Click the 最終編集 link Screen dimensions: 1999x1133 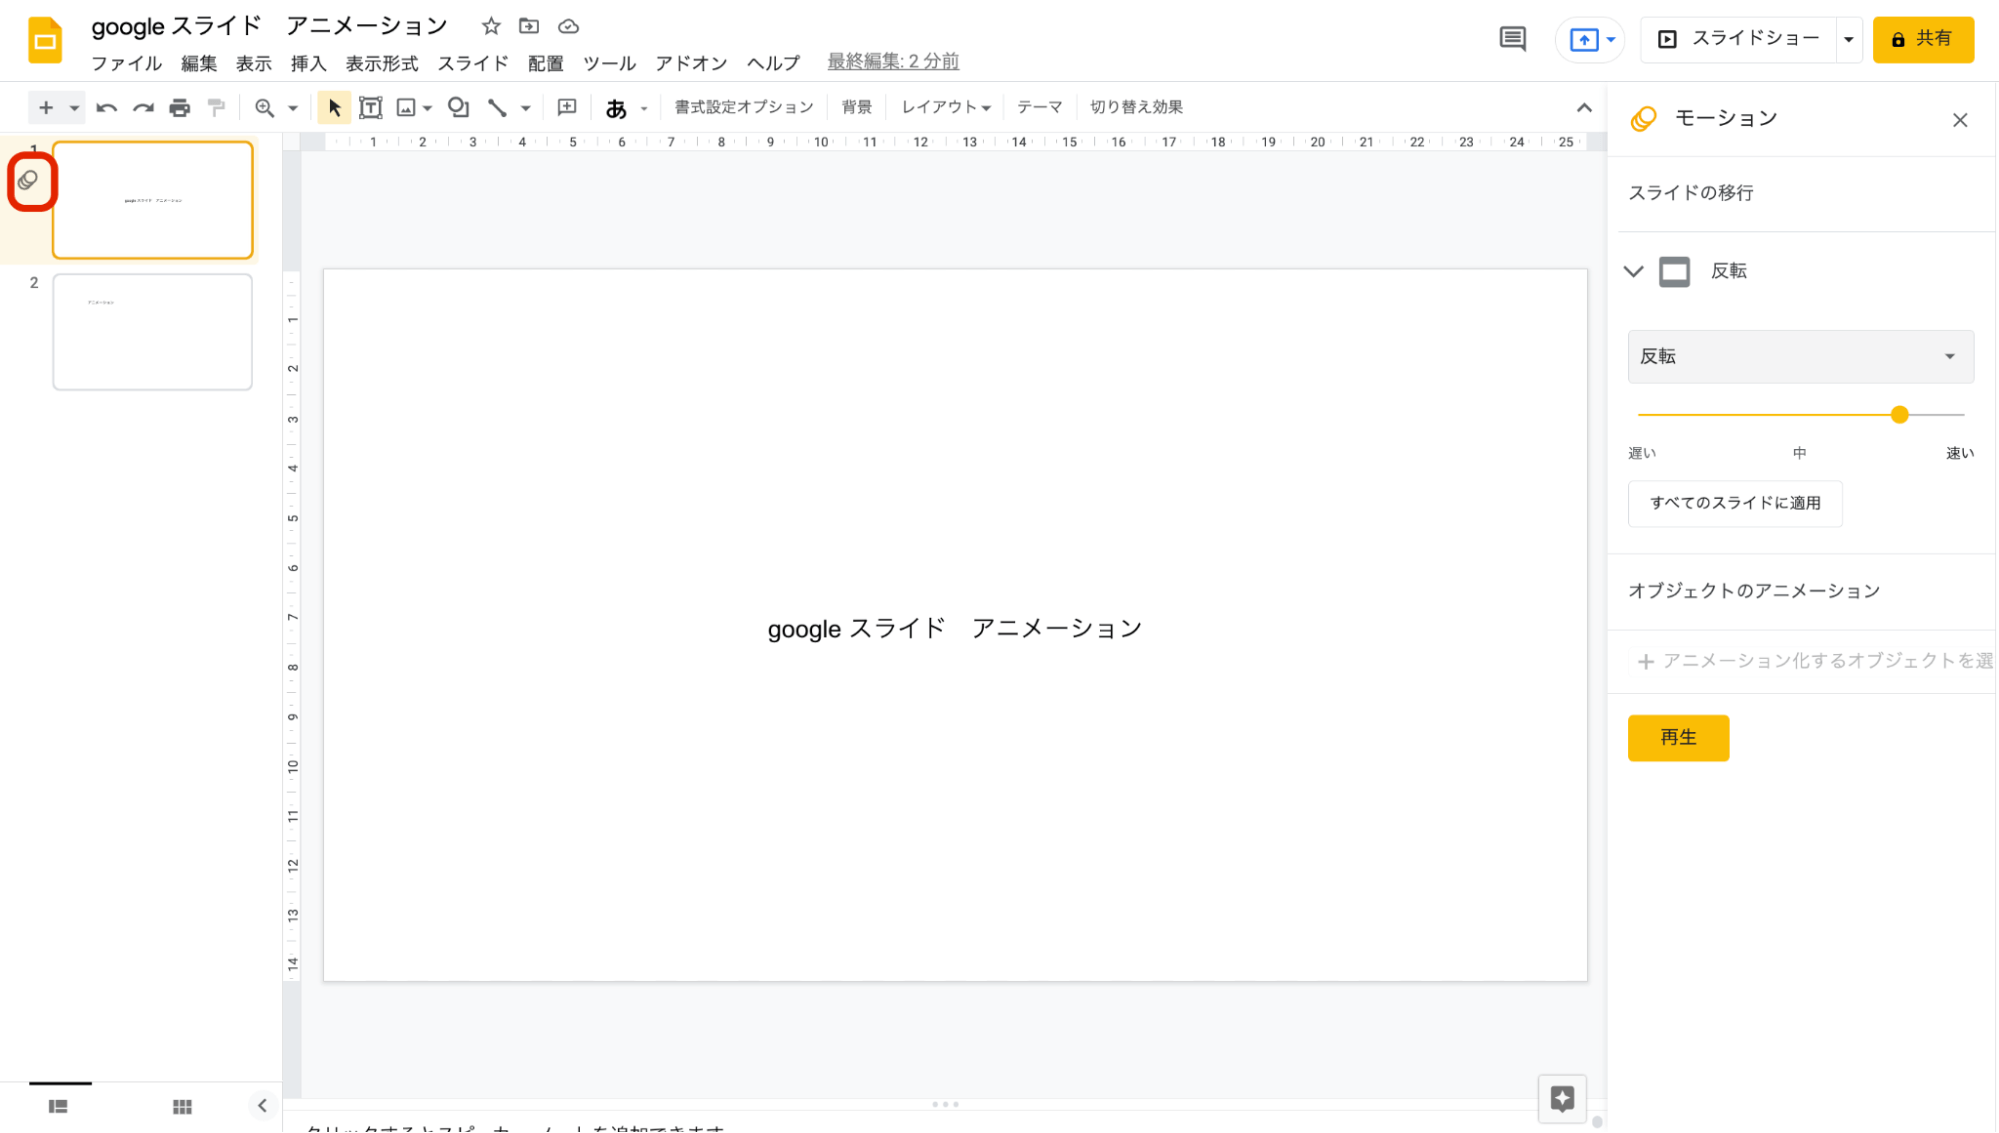pos(893,62)
